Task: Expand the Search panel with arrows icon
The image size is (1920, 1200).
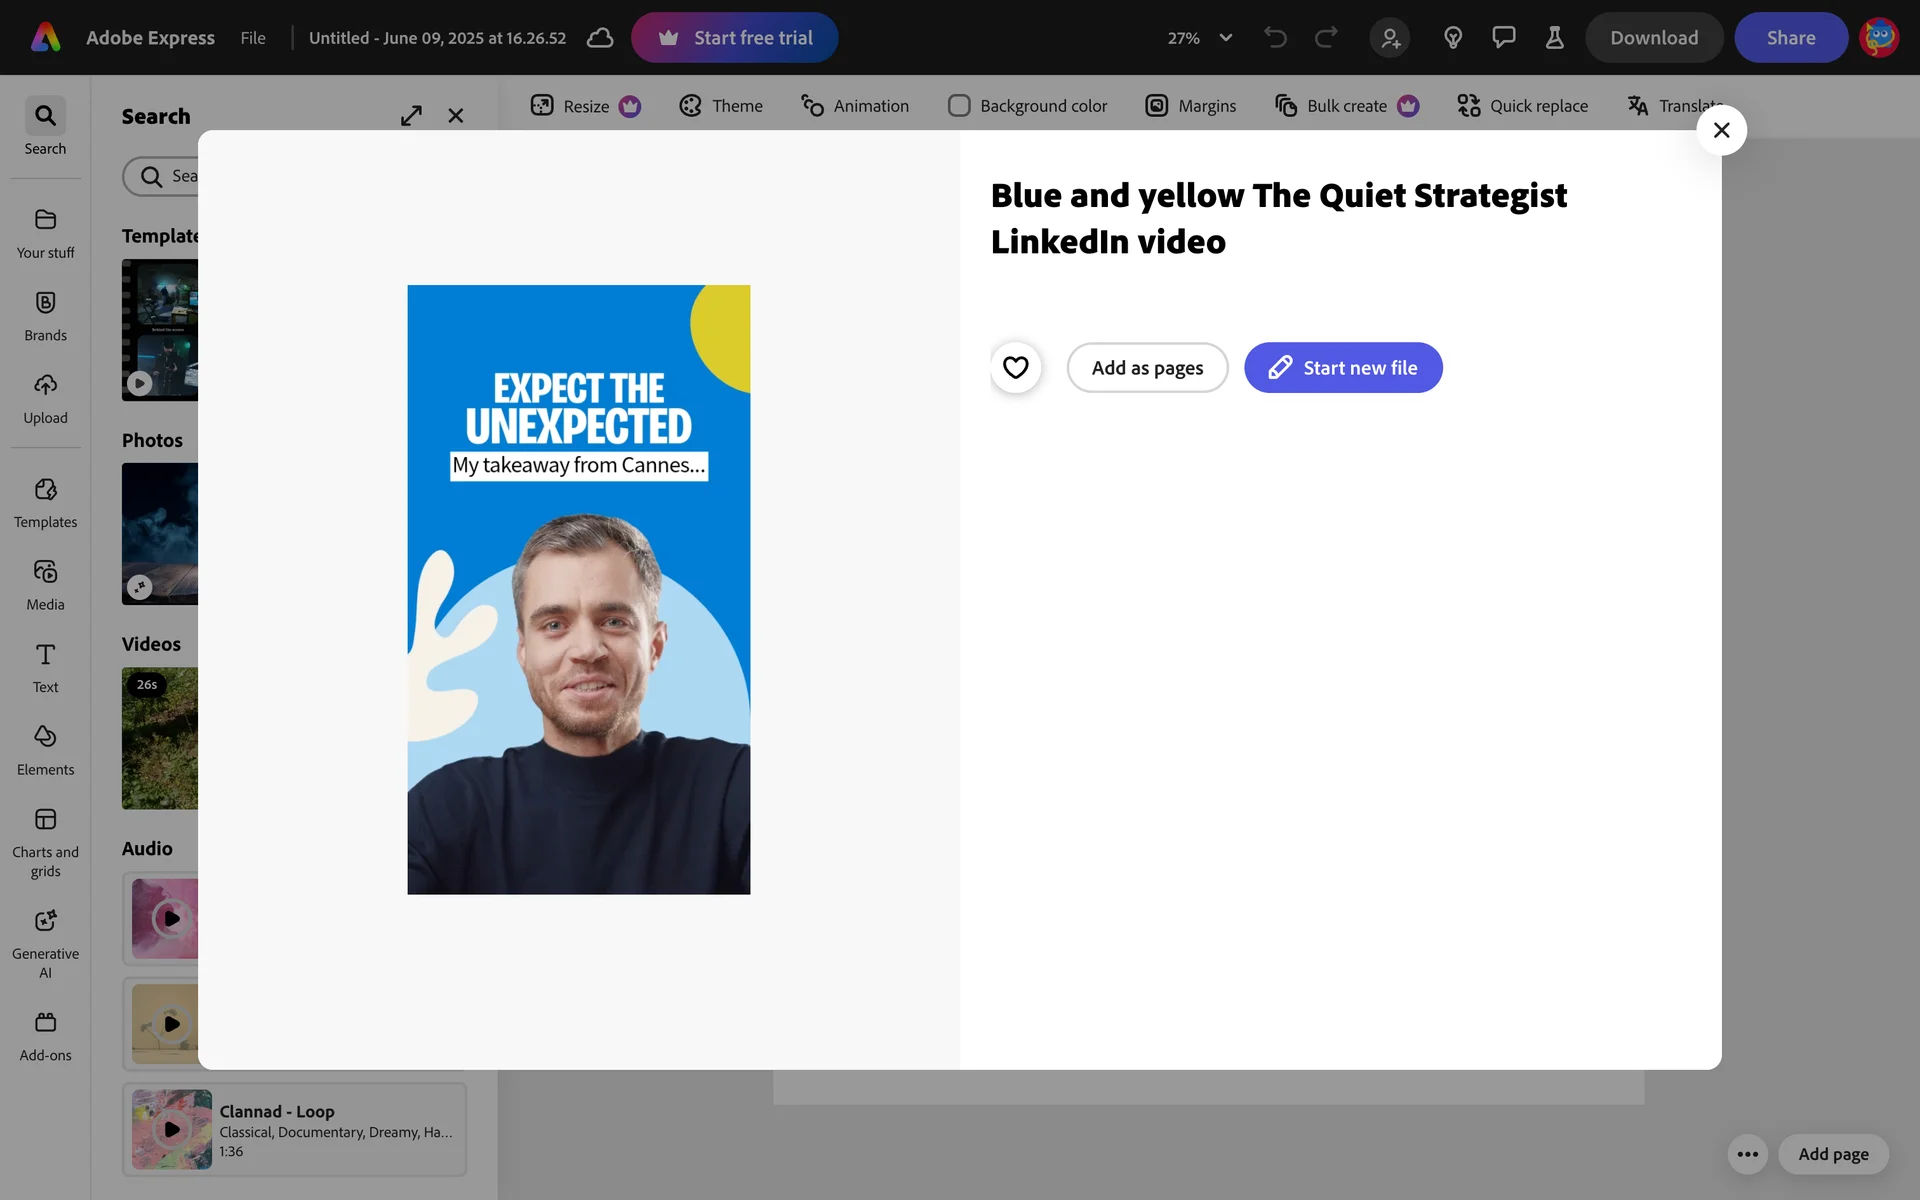Action: click(411, 116)
